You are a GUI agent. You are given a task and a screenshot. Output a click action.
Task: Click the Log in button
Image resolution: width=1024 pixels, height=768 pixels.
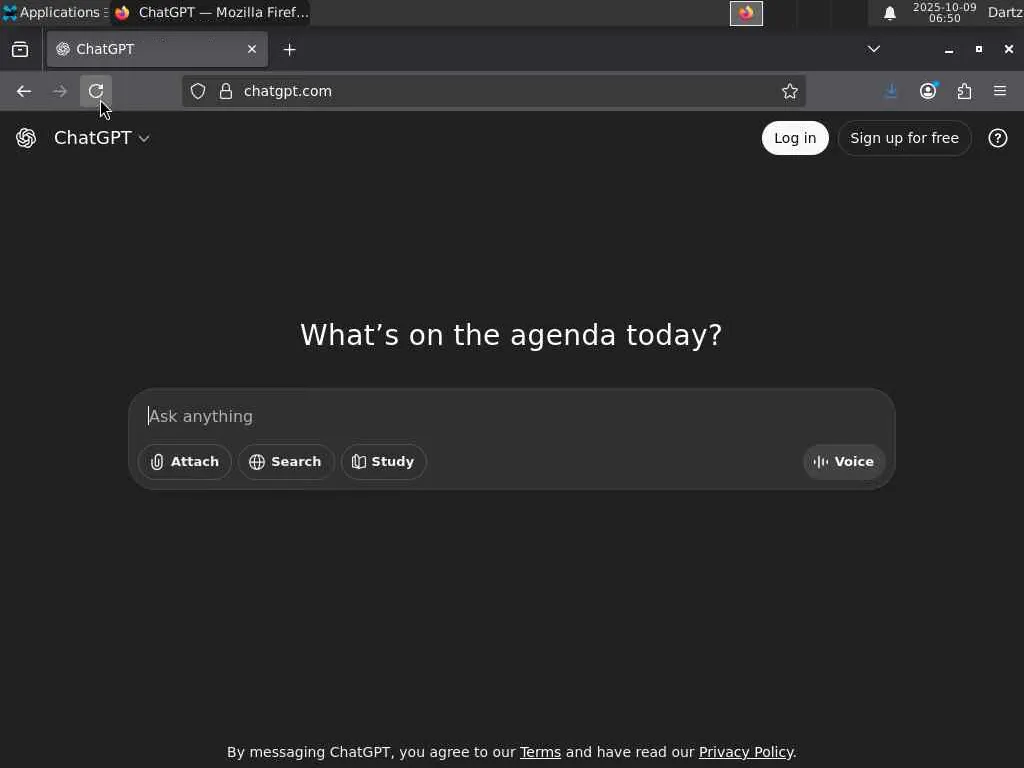pyautogui.click(x=795, y=138)
